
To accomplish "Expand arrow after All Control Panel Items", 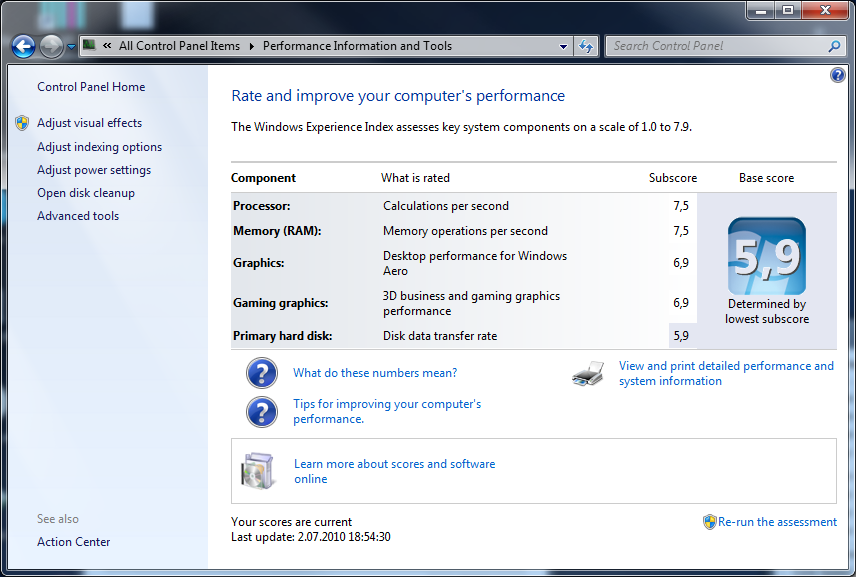I will [252, 46].
